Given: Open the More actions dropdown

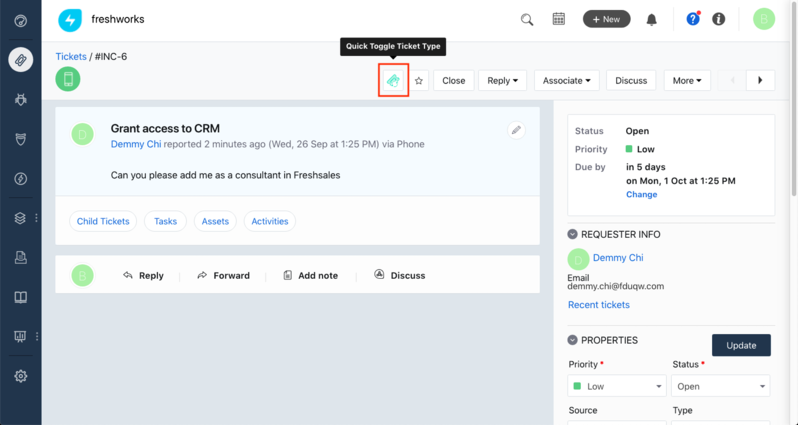Looking at the screenshot, I should [686, 81].
